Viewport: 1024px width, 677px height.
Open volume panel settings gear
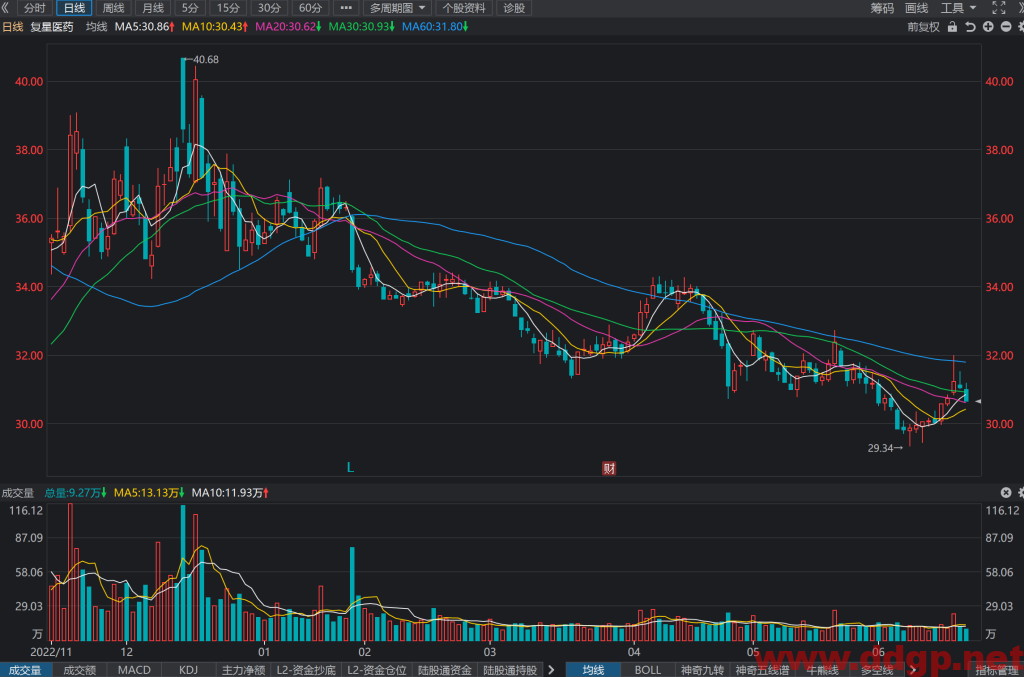[1021, 492]
